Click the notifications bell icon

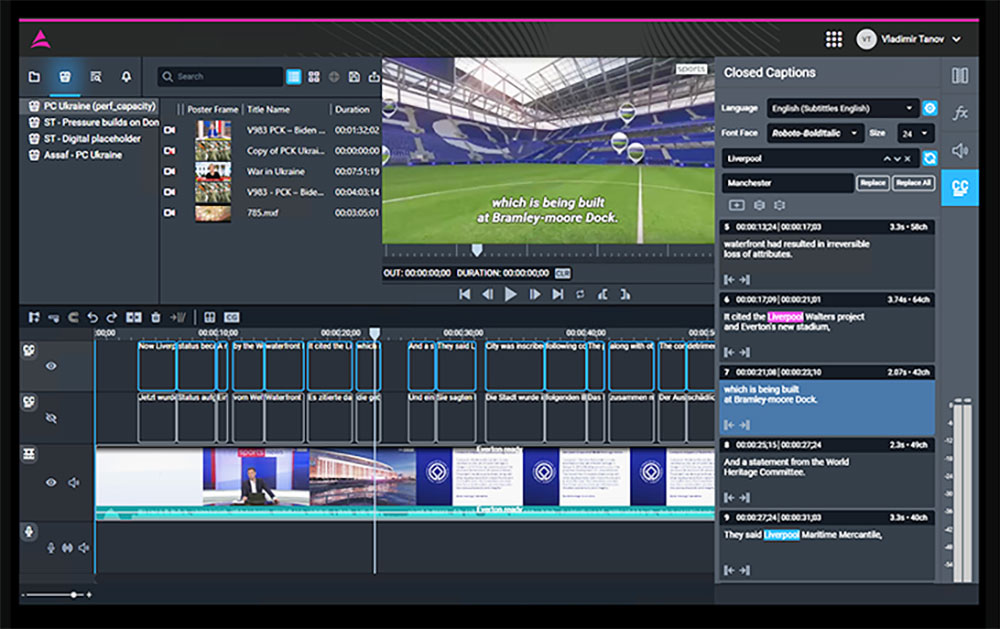pos(126,76)
